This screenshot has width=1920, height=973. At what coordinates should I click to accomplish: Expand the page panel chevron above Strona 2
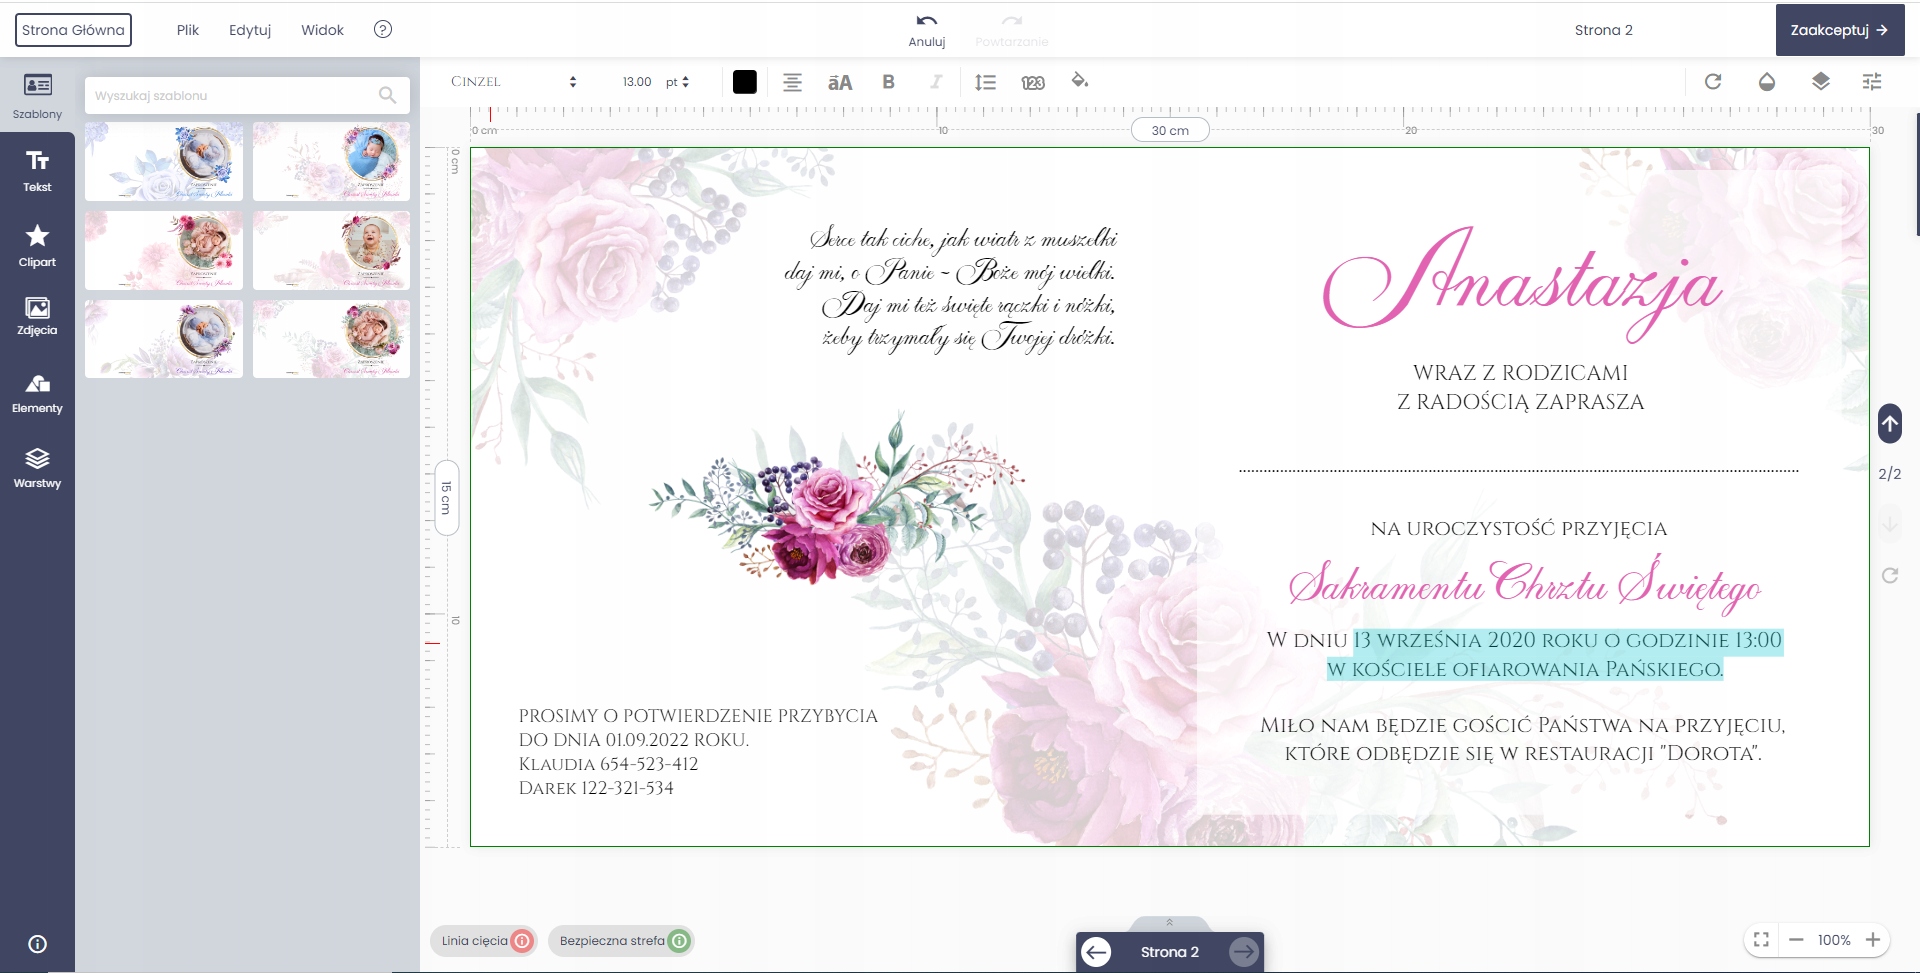(x=1169, y=922)
